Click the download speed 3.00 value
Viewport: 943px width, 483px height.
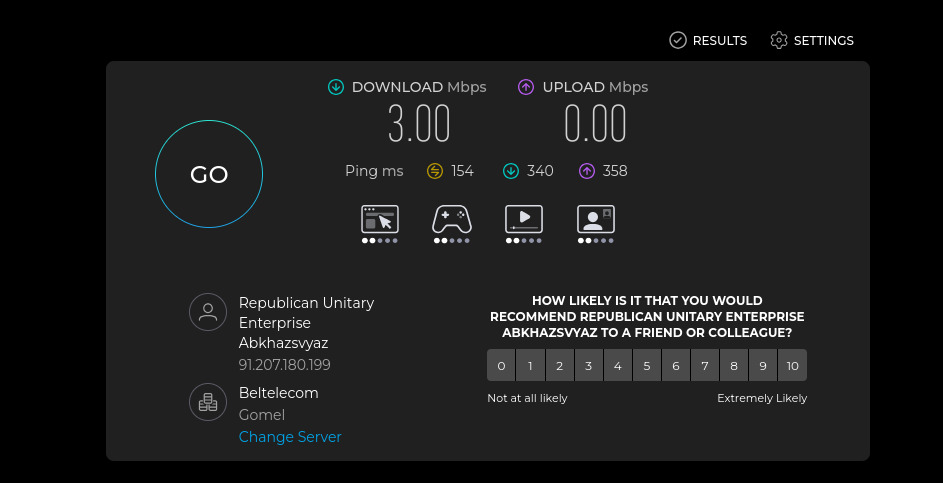(419, 124)
